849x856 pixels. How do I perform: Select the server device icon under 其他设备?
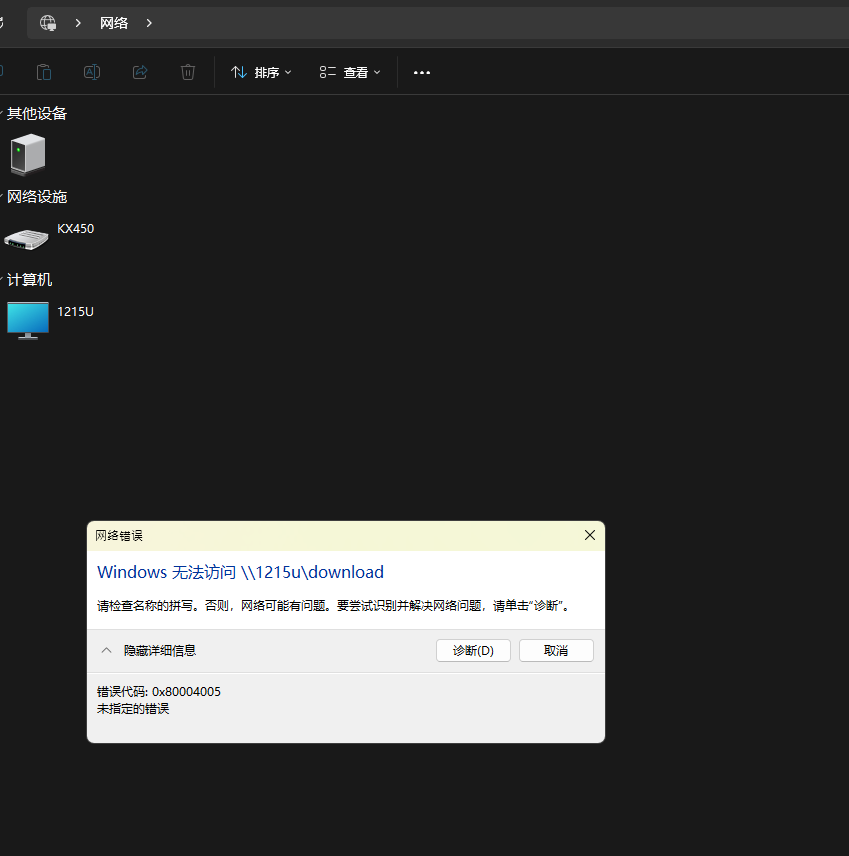(28, 154)
